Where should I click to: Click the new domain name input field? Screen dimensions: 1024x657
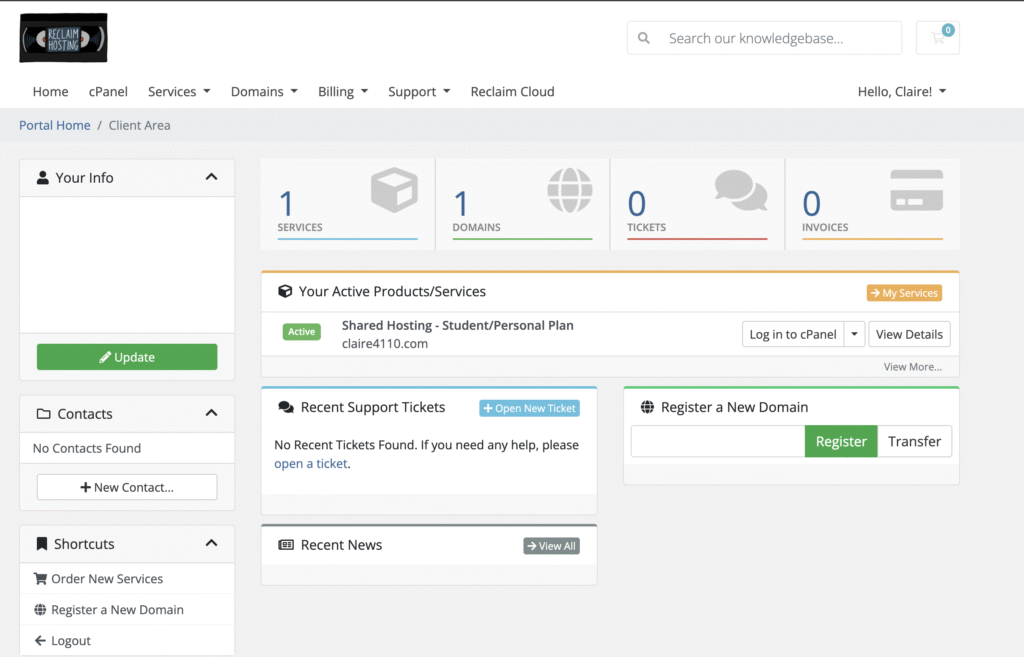(x=718, y=441)
